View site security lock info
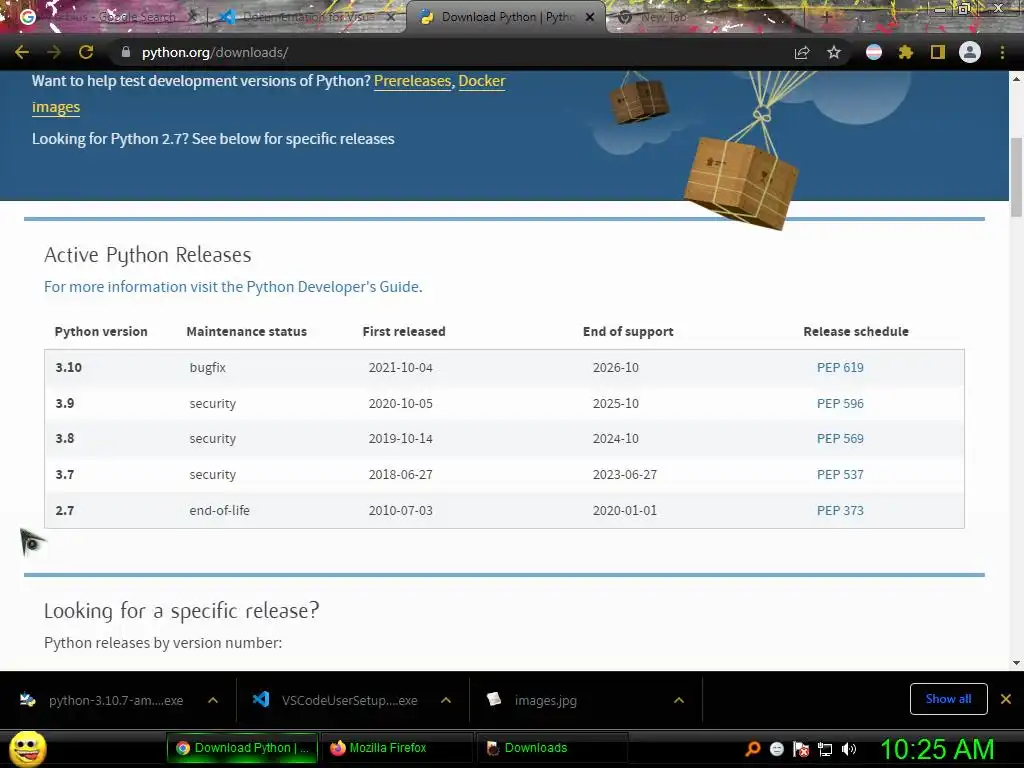The height and width of the screenshot is (768, 1024). pyautogui.click(x=126, y=52)
